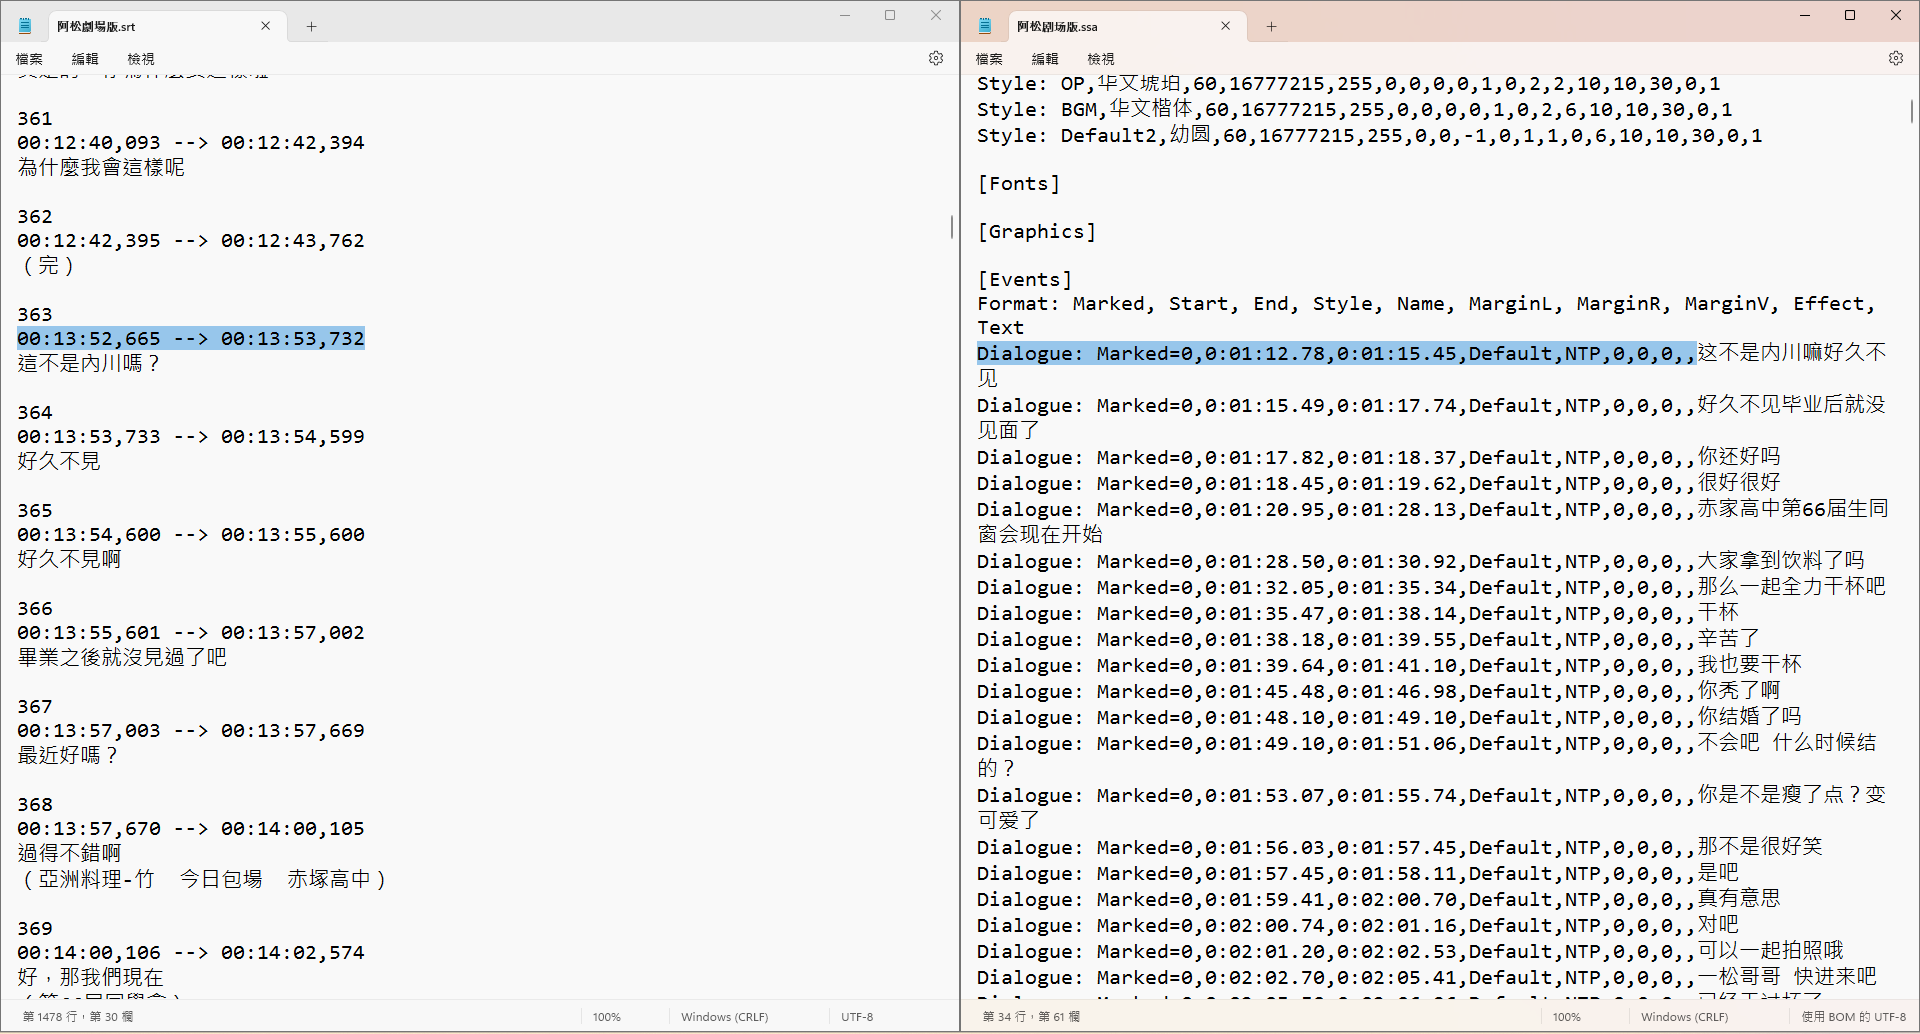Click the Format: Marked, Start, End line
This screenshot has height=1034, width=1920.
click(x=1426, y=315)
